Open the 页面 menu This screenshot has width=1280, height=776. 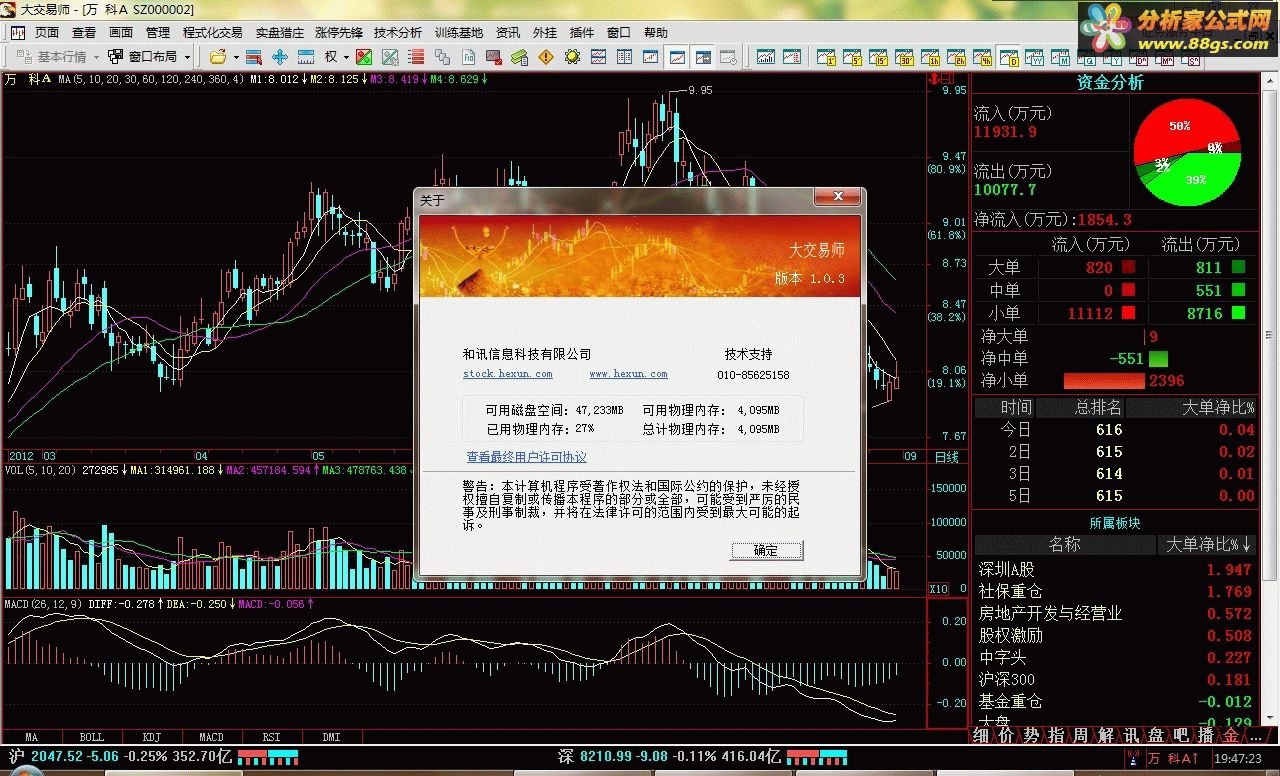pyautogui.click(x=47, y=32)
